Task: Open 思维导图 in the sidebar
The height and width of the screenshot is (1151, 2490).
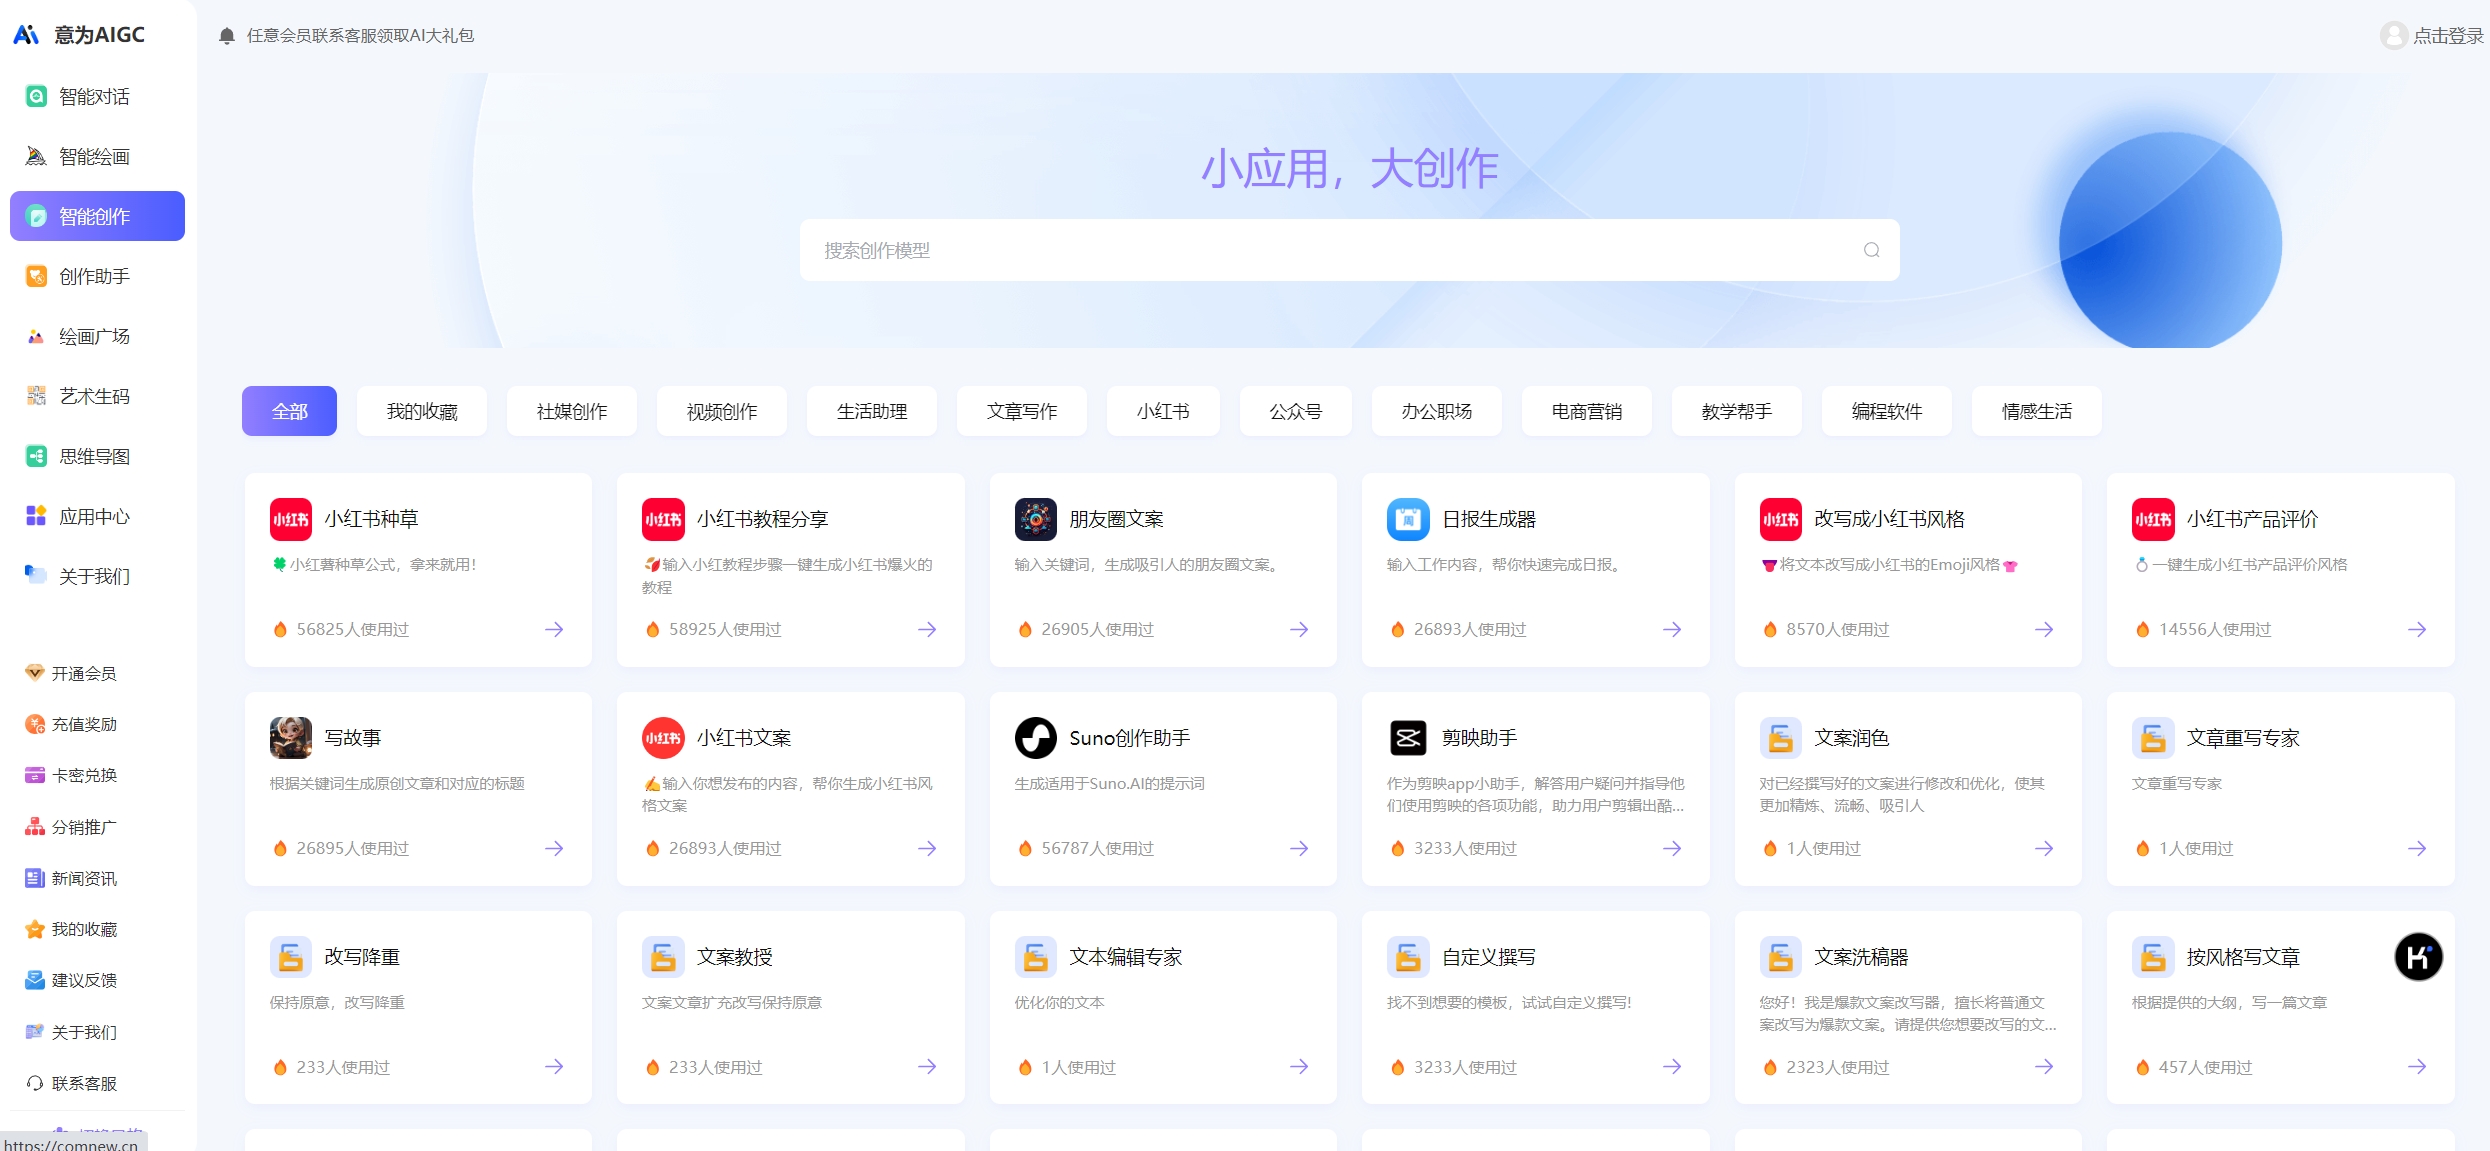Action: (x=94, y=456)
